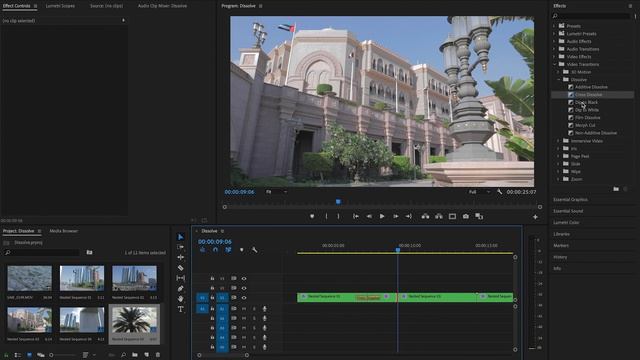Click New Bin icon in Project panel

pos(135,355)
